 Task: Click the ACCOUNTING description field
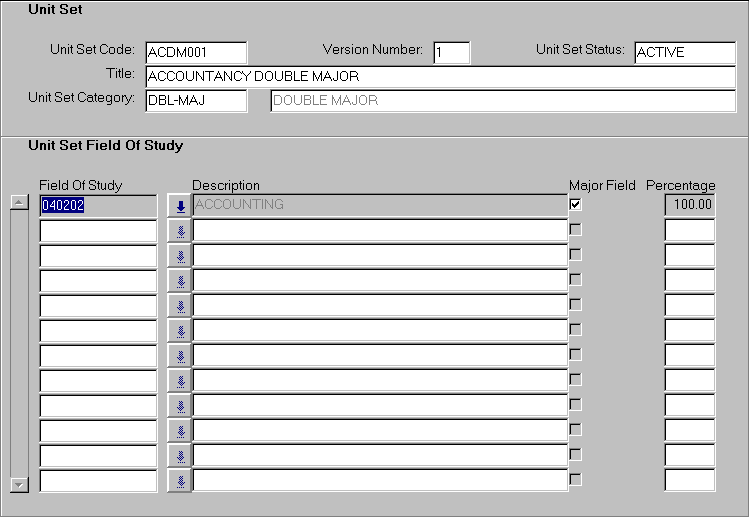(379, 205)
